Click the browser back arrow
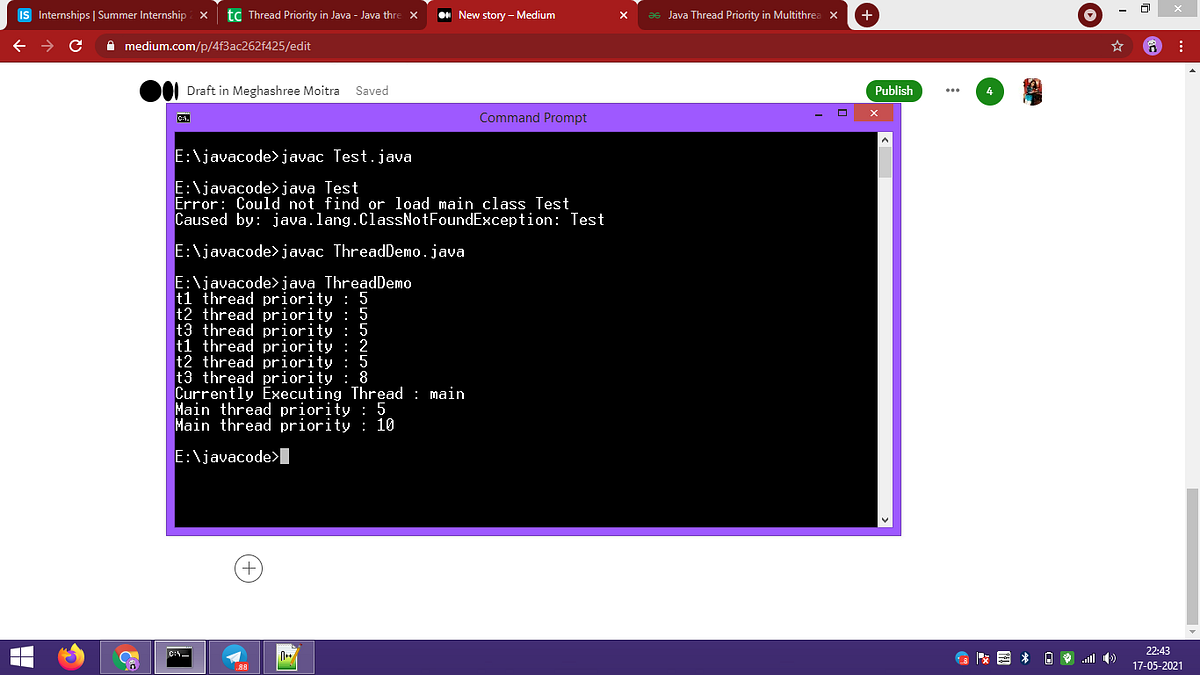The width and height of the screenshot is (1200, 675). [21, 46]
